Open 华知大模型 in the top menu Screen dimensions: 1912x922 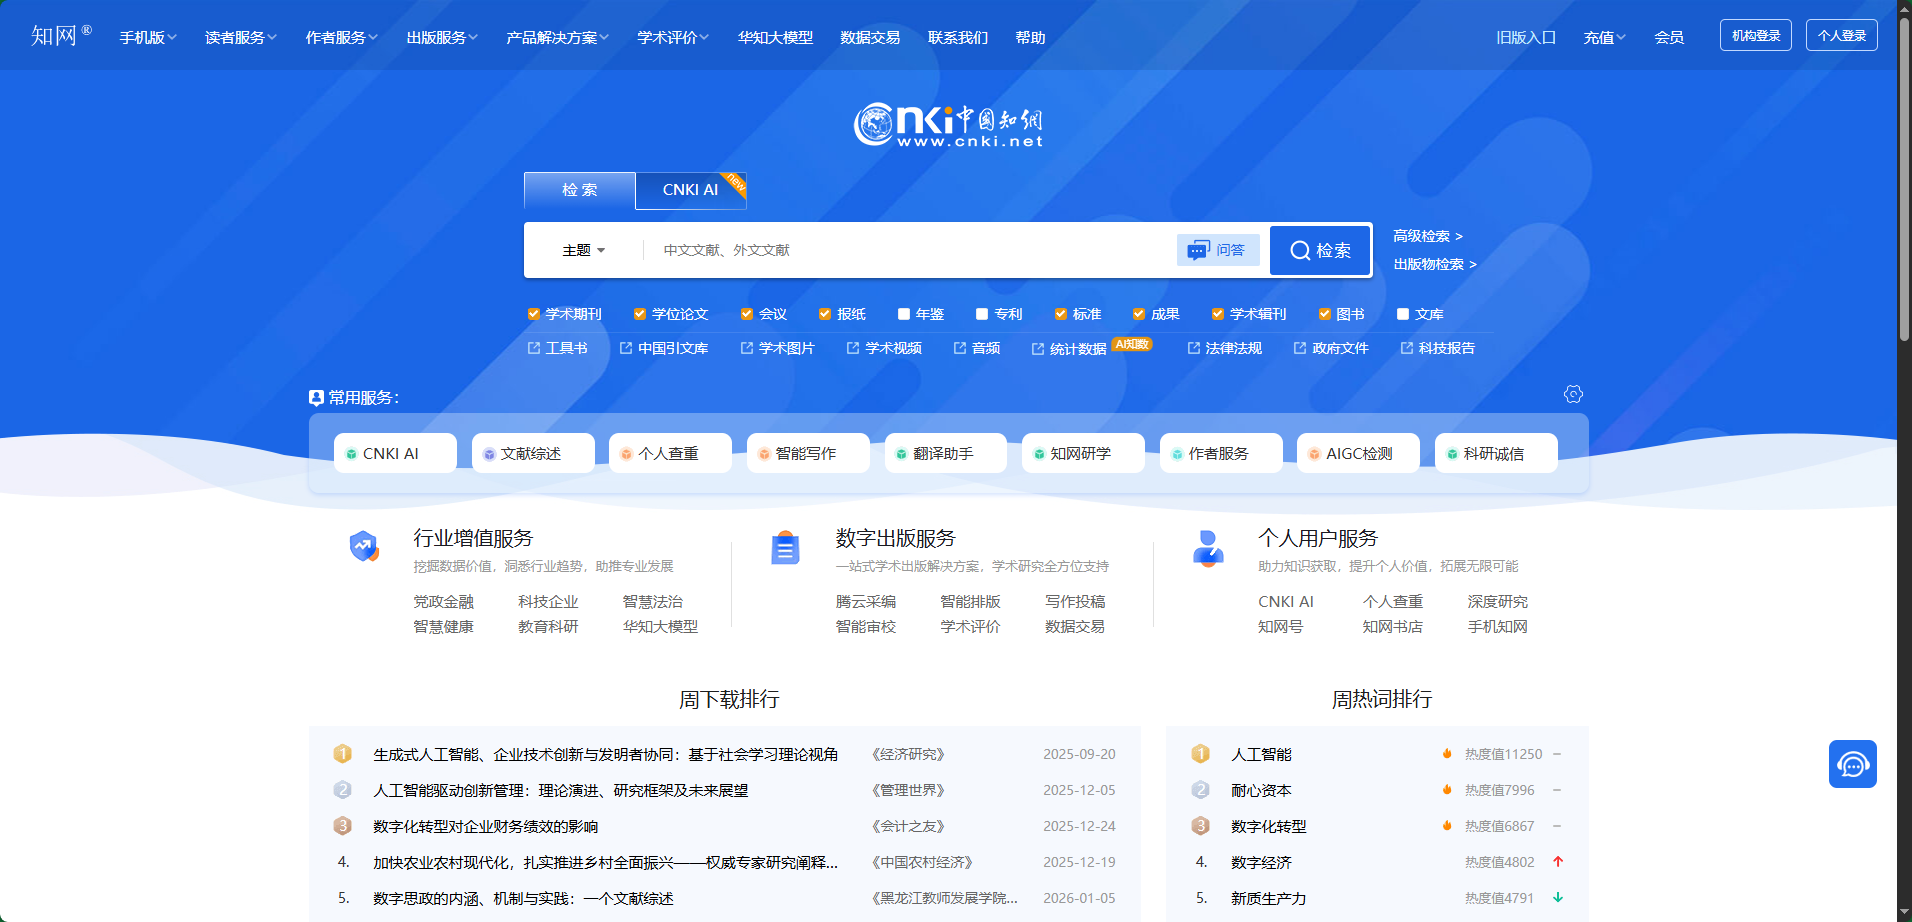click(x=775, y=37)
